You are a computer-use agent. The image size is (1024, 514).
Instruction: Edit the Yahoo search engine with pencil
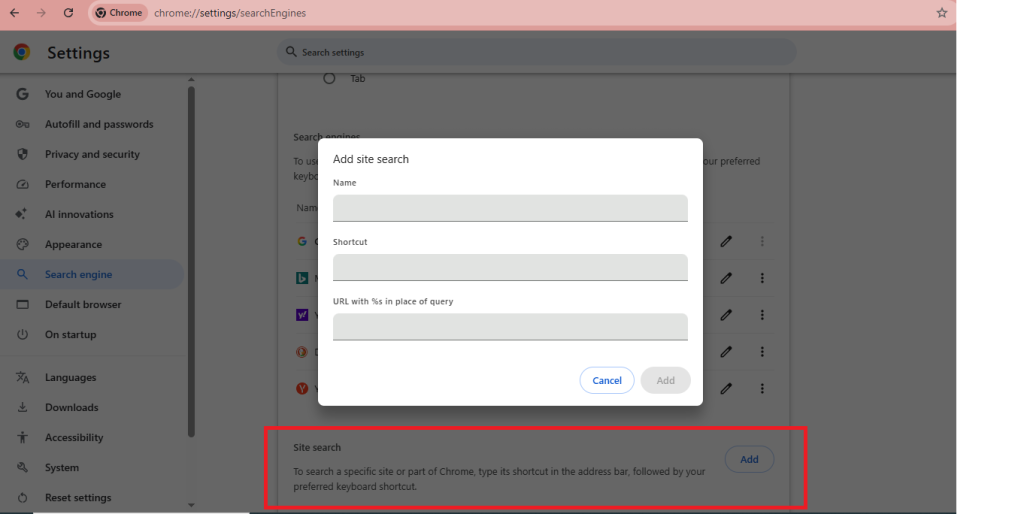pos(726,315)
